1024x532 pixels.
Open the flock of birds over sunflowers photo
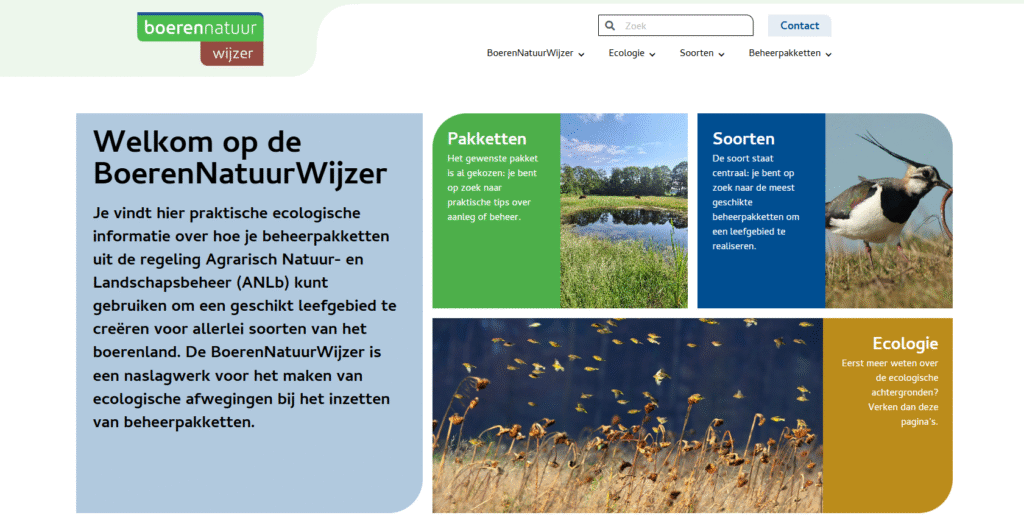pos(627,415)
